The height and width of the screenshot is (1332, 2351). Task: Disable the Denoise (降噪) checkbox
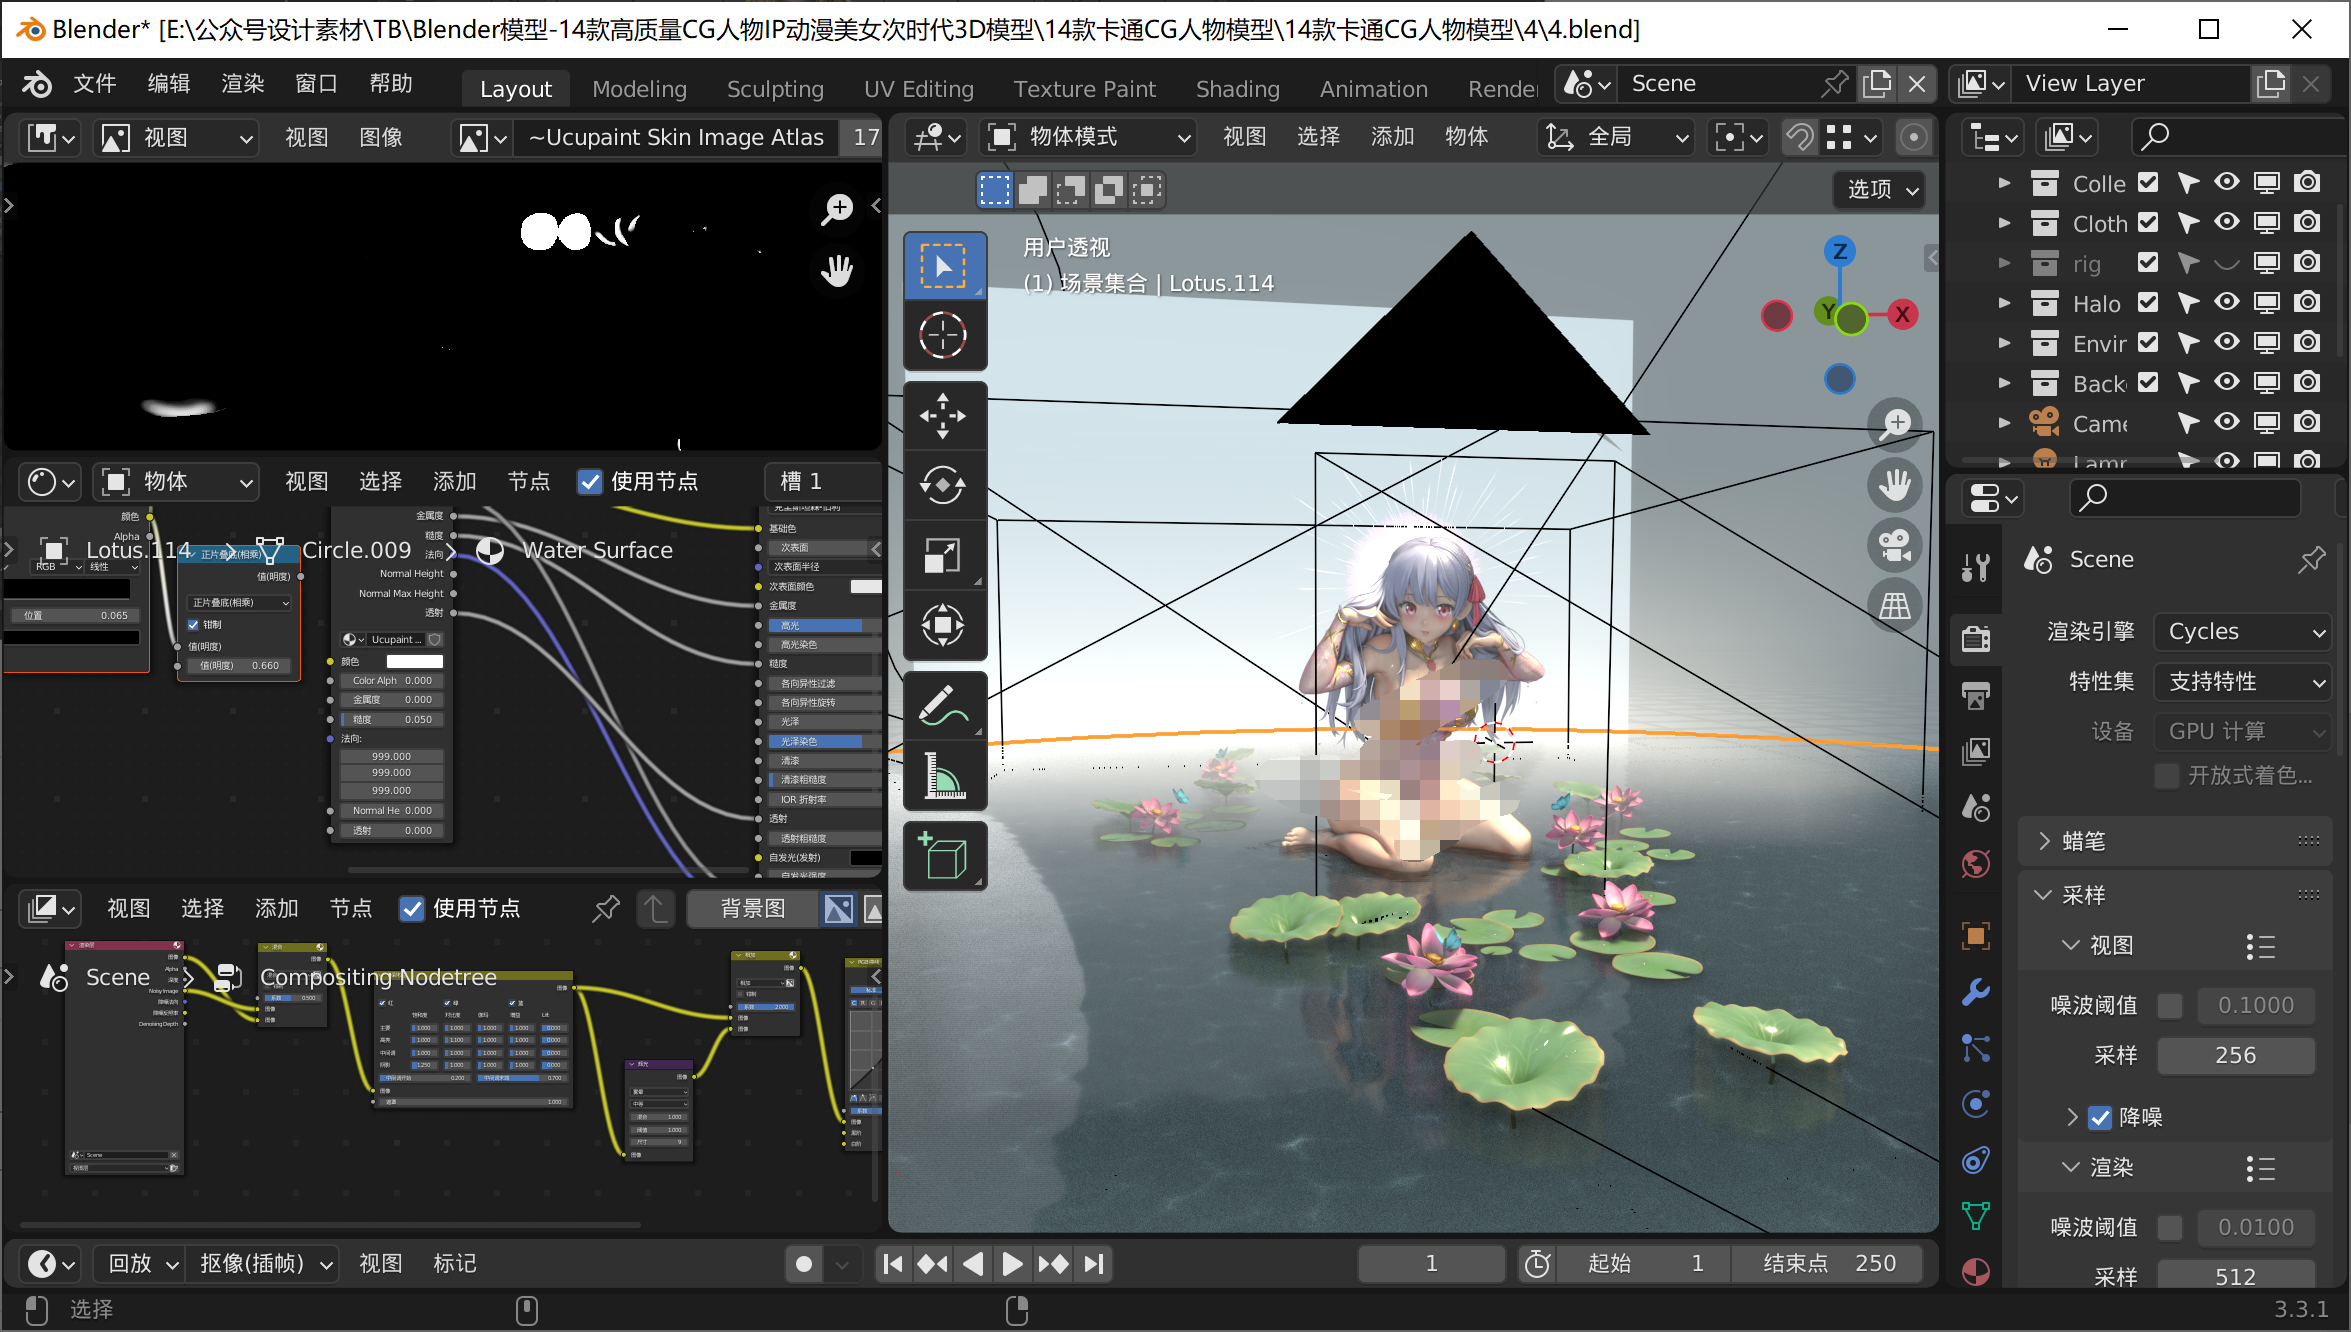[2100, 1118]
